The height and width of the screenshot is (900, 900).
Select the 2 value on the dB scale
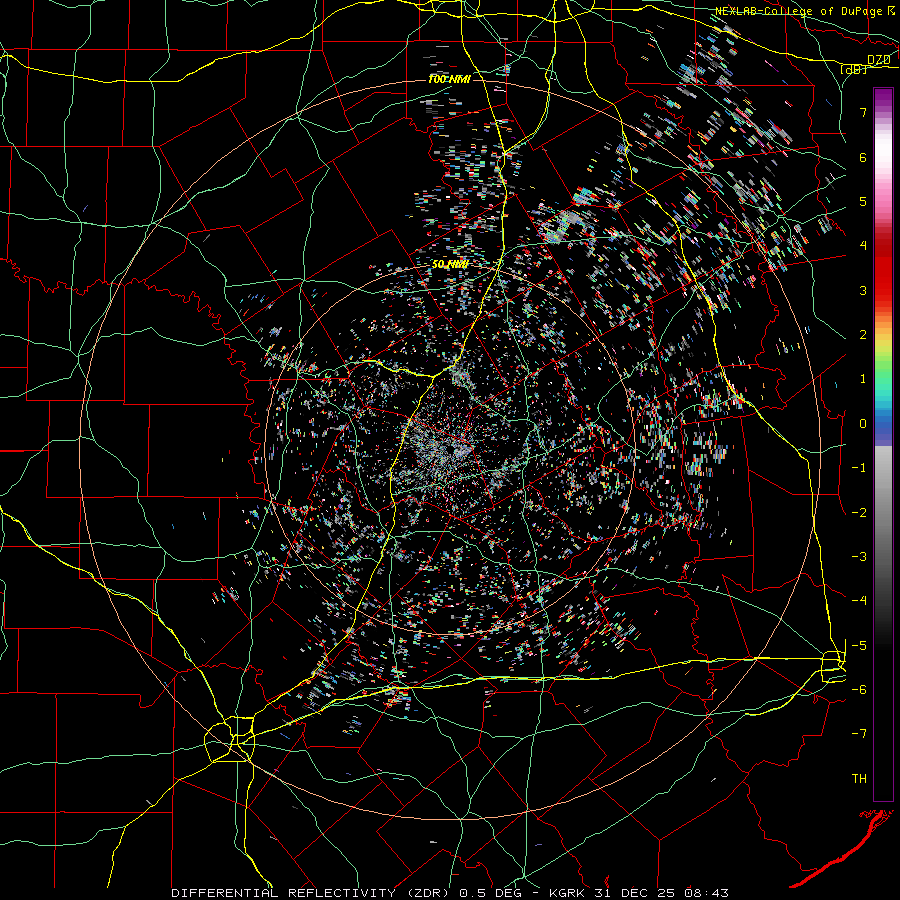(863, 335)
